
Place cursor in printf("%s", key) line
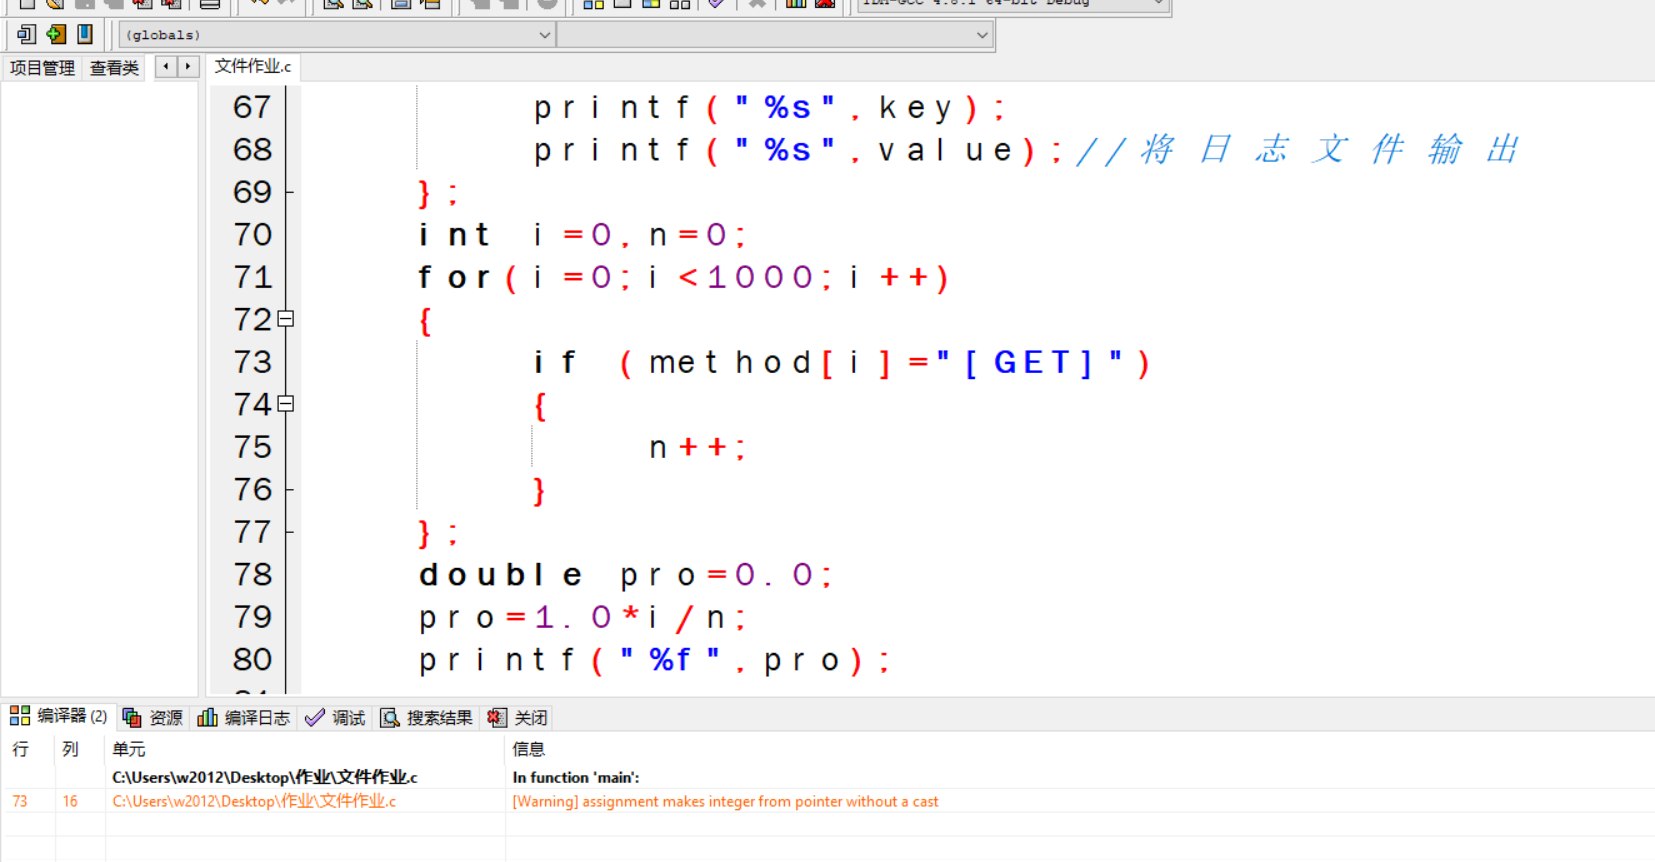770,107
